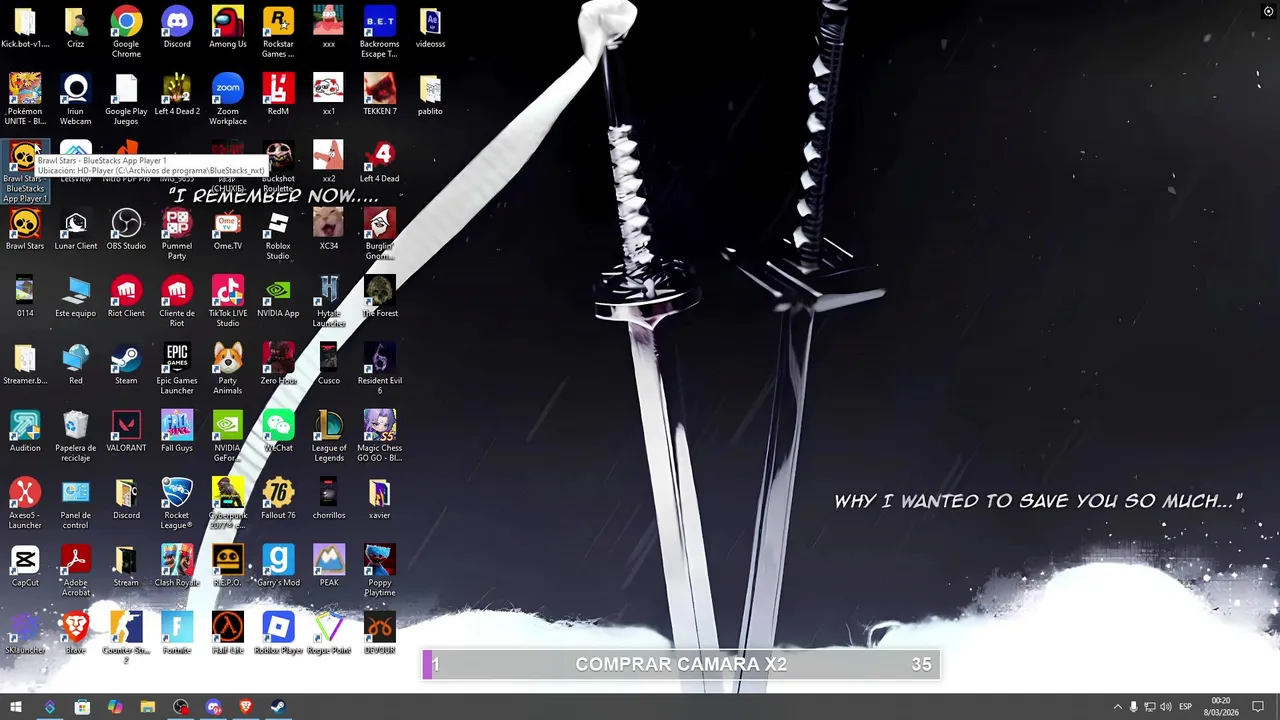Select the NVIDIA App shortcut
The width and height of the screenshot is (1280, 720).
click(x=278, y=296)
